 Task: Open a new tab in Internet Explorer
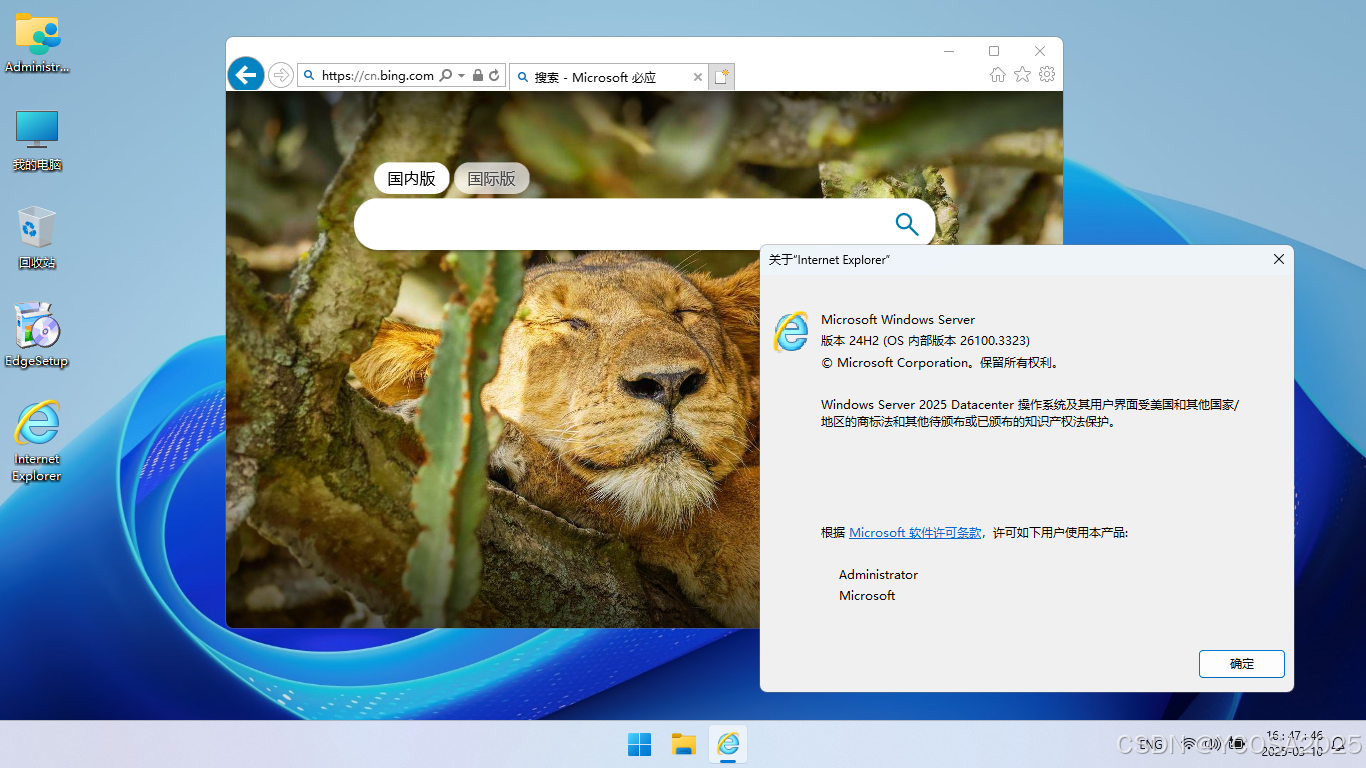[722, 76]
